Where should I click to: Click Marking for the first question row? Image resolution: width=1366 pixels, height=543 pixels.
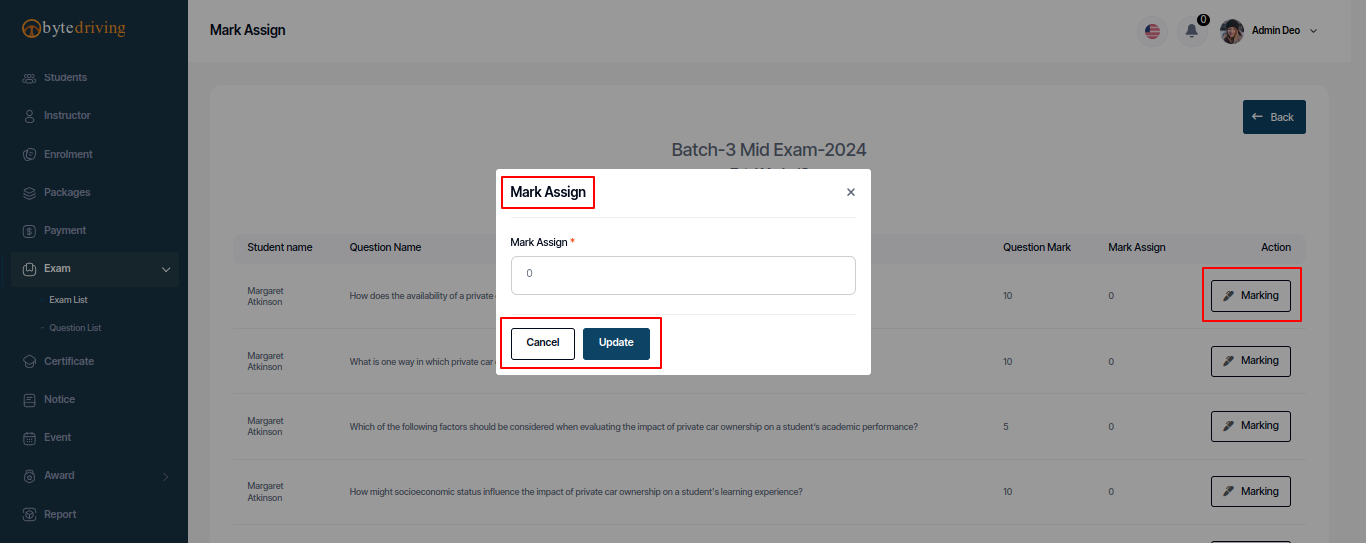1251,296
